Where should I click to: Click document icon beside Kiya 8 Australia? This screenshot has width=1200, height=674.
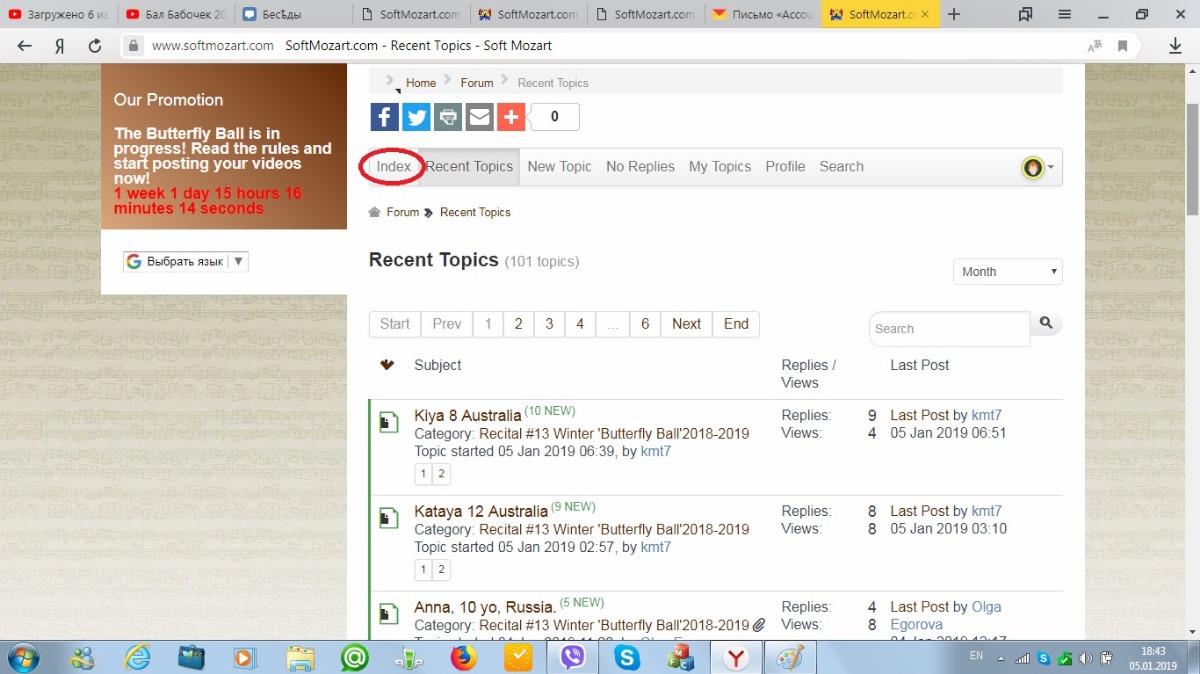pos(389,423)
